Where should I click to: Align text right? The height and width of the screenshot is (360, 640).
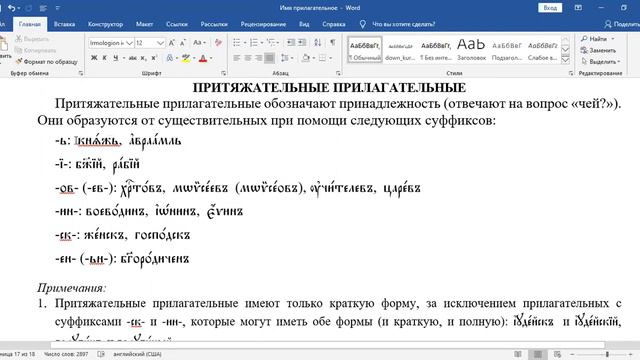258,58
